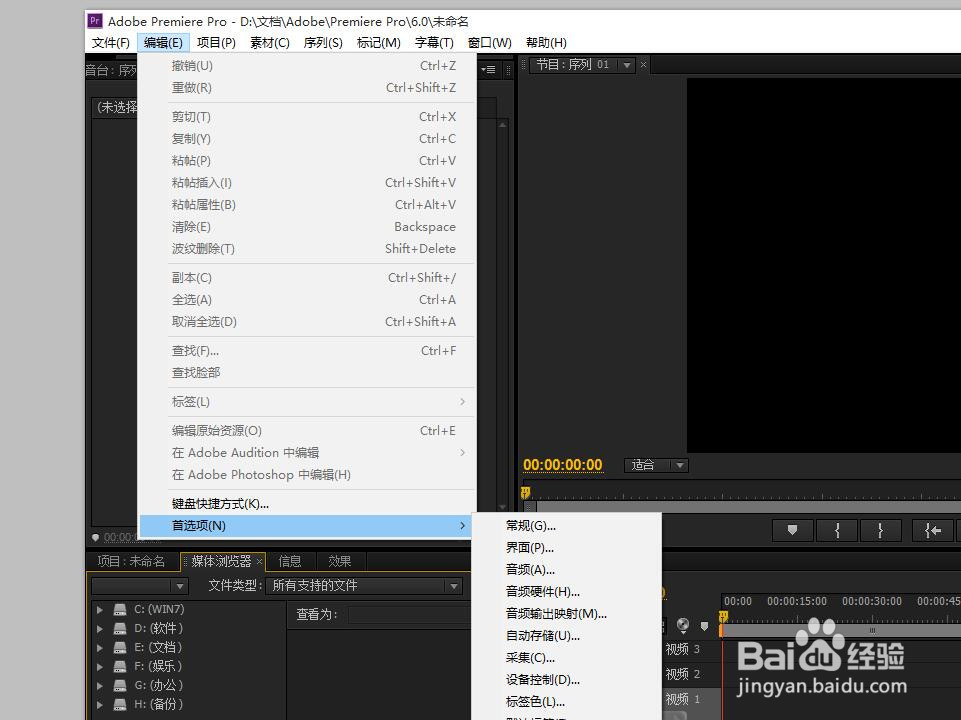This screenshot has height=720, width=961.
Task: Click the E: (文档) drive icon
Action: [120, 647]
